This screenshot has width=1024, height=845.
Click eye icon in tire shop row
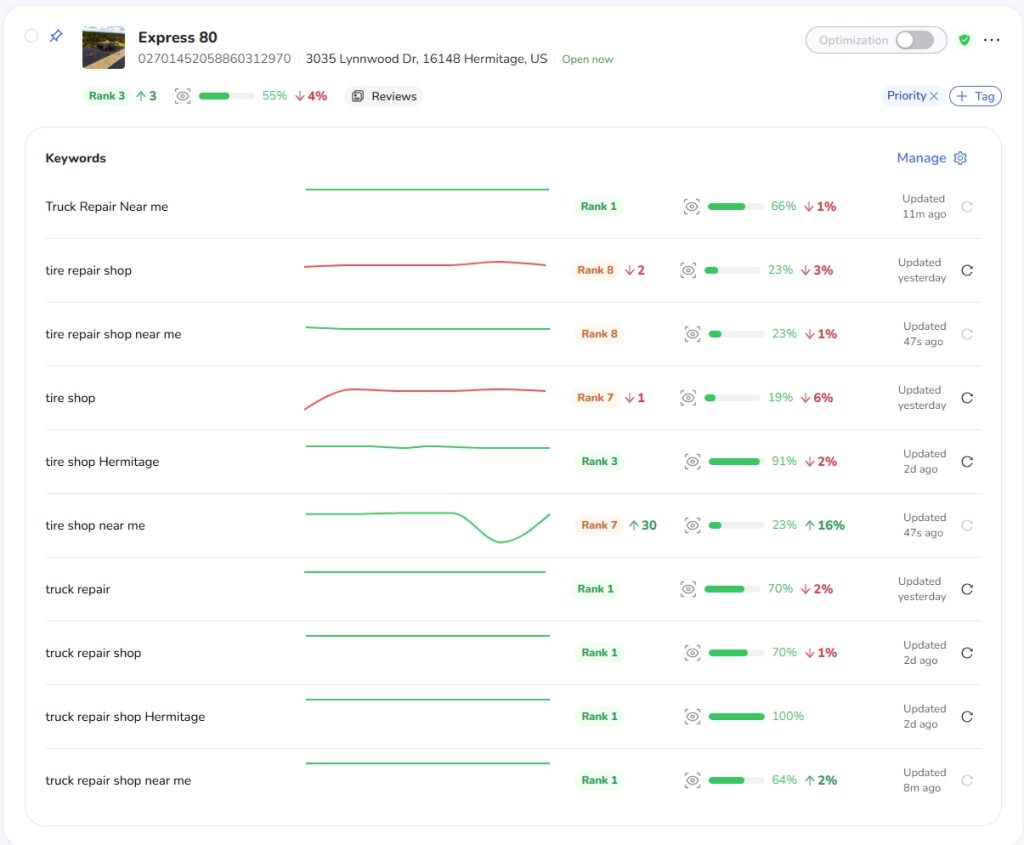pos(688,398)
